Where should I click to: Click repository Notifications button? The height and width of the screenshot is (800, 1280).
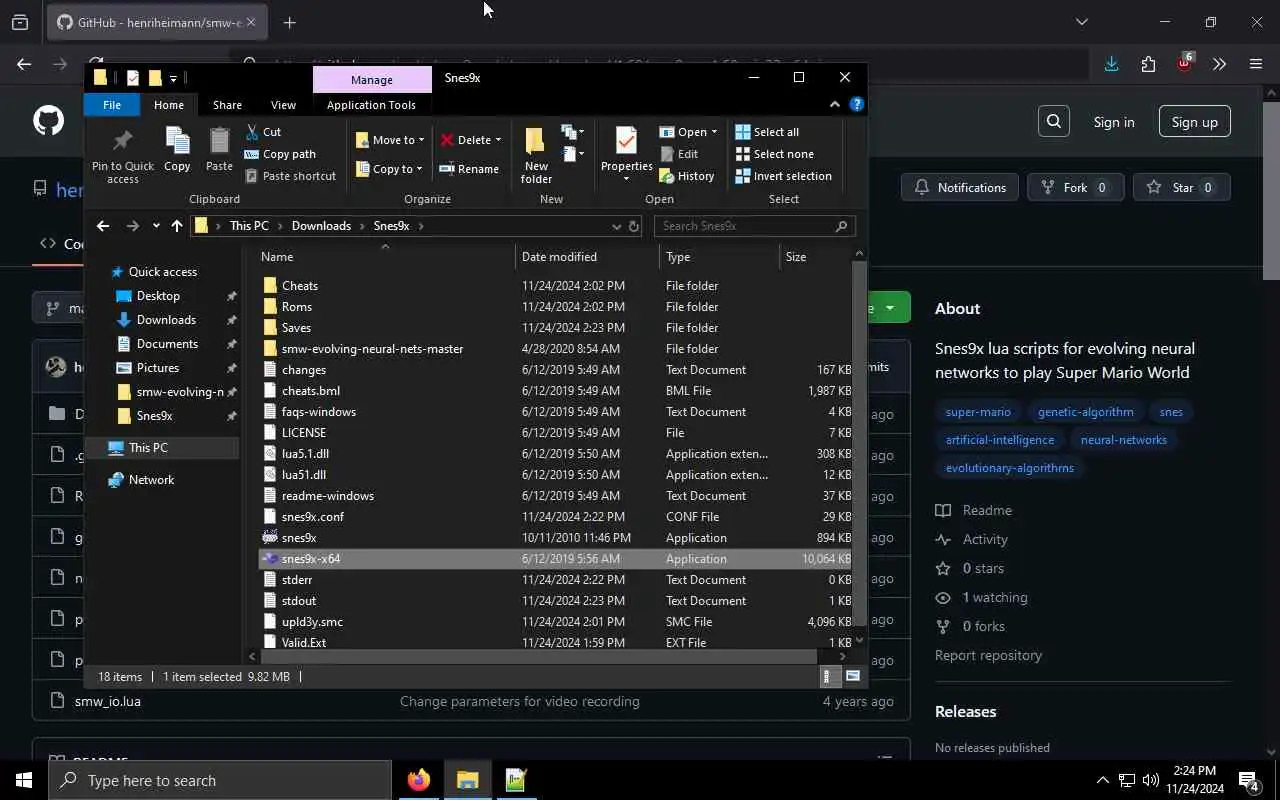pos(960,188)
